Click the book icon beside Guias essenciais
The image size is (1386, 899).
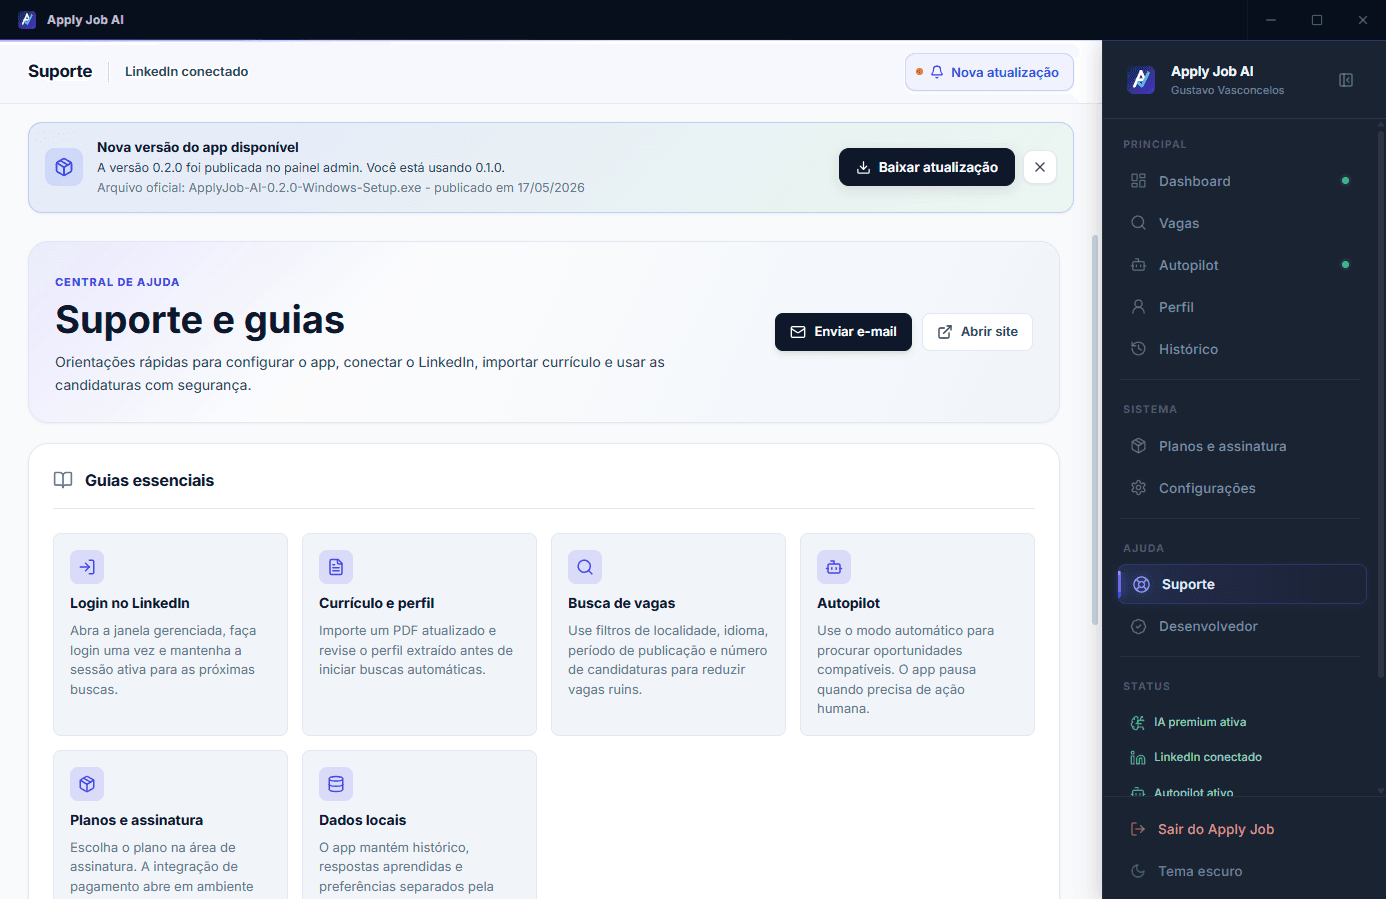coord(63,480)
